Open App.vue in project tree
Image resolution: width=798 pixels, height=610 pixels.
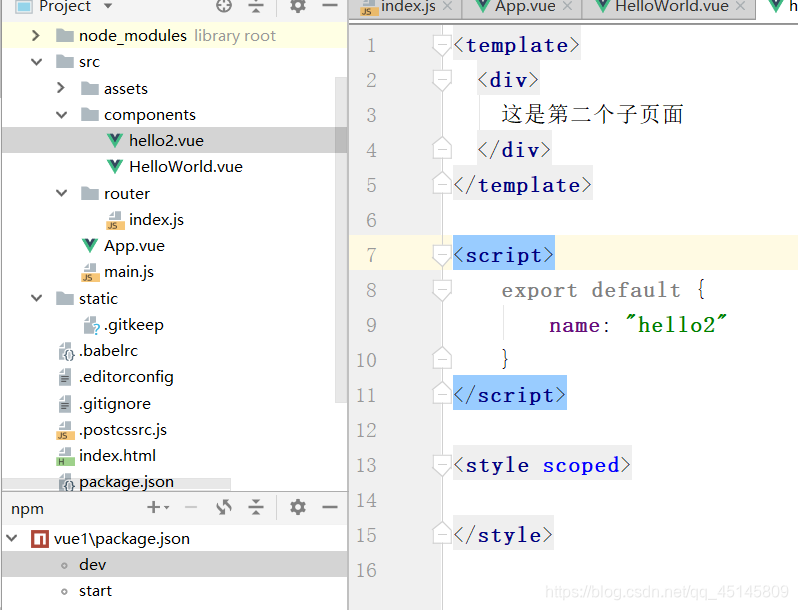(175, 246)
